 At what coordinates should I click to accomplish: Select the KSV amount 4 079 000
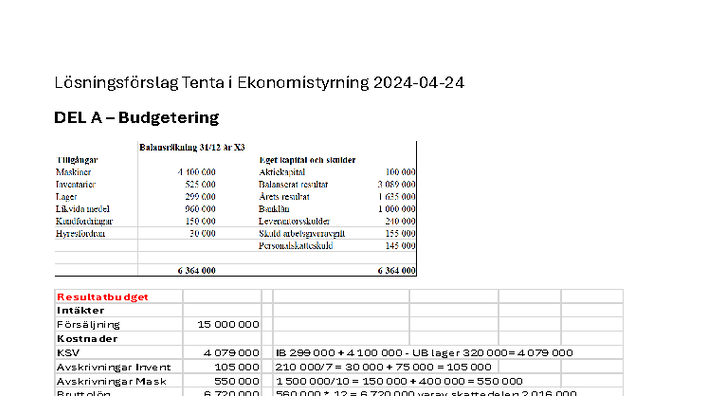point(231,353)
